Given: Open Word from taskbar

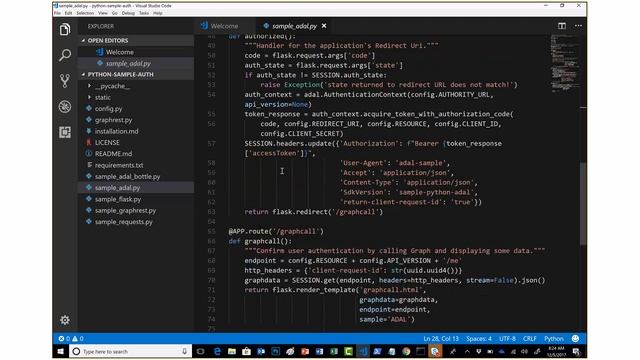Looking at the screenshot, I should (320, 351).
